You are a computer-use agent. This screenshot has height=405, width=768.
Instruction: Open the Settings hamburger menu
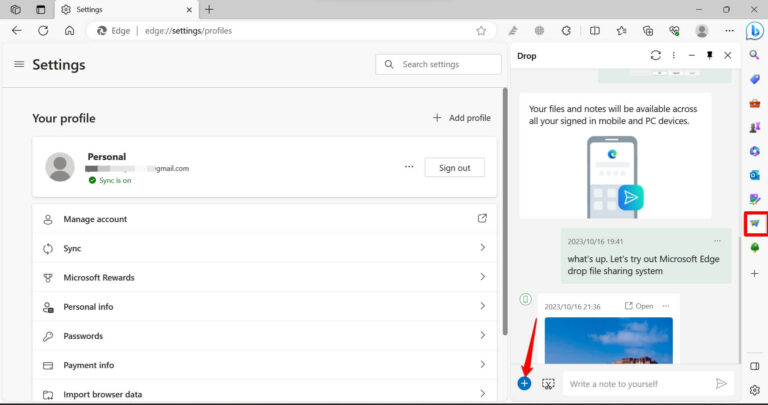point(19,64)
